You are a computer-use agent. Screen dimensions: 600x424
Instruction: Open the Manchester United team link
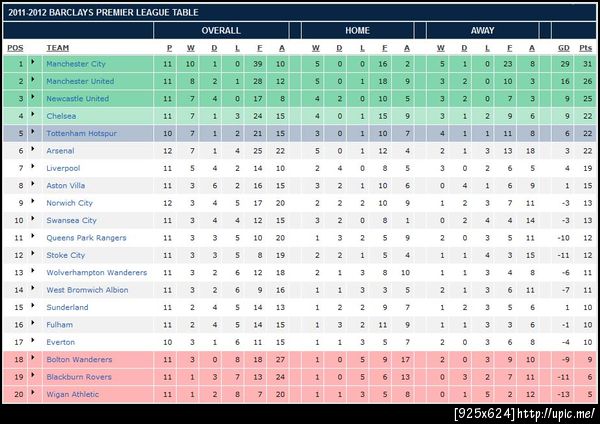pyautogui.click(x=80, y=81)
